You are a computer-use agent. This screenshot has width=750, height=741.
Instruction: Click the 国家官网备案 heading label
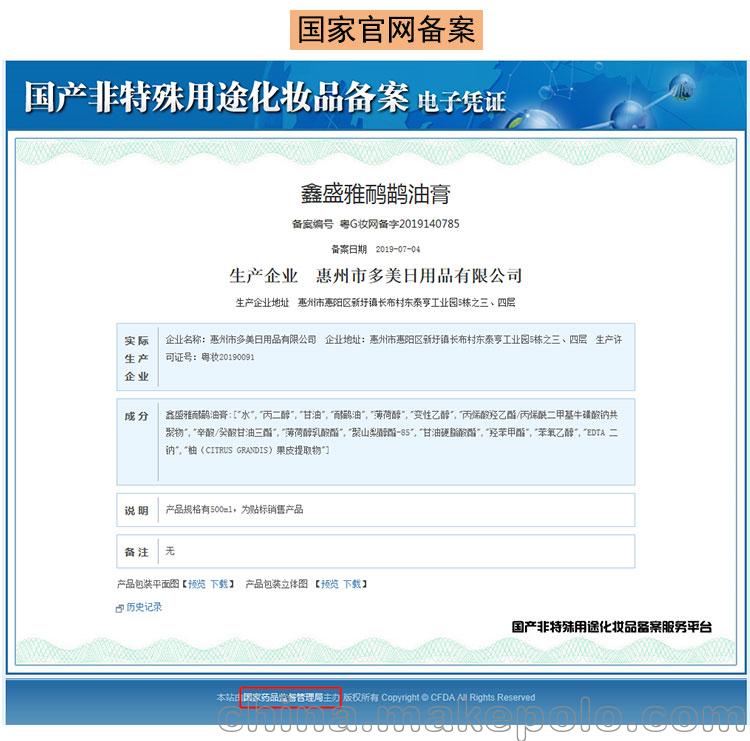[x=386, y=30]
